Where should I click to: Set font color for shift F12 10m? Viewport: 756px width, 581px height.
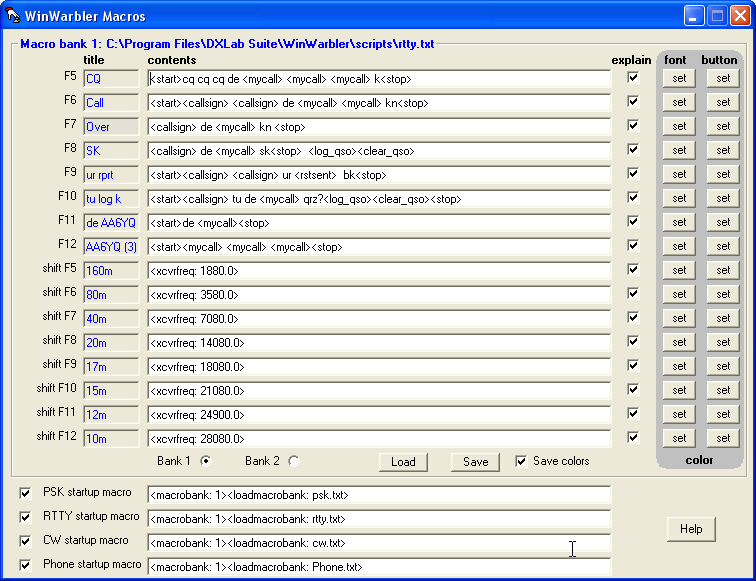[x=679, y=438]
